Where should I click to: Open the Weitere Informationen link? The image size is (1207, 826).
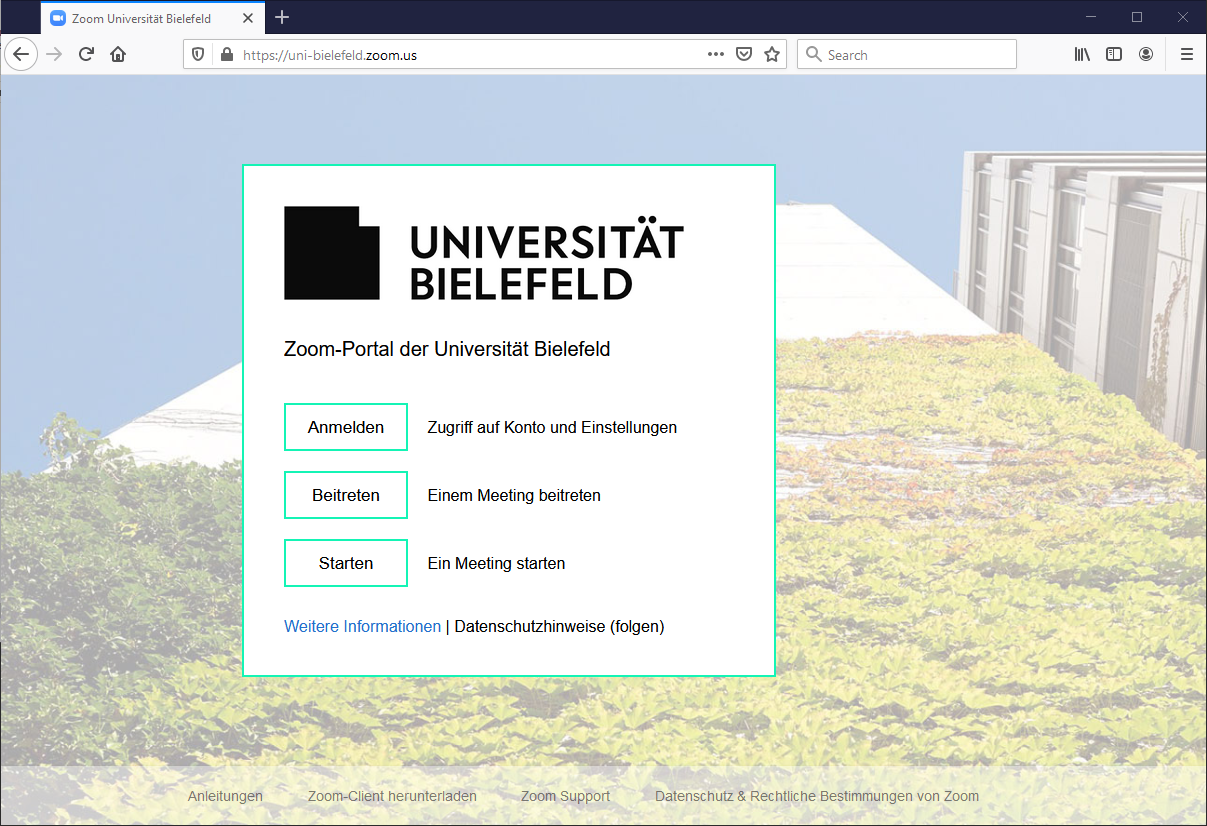362,626
